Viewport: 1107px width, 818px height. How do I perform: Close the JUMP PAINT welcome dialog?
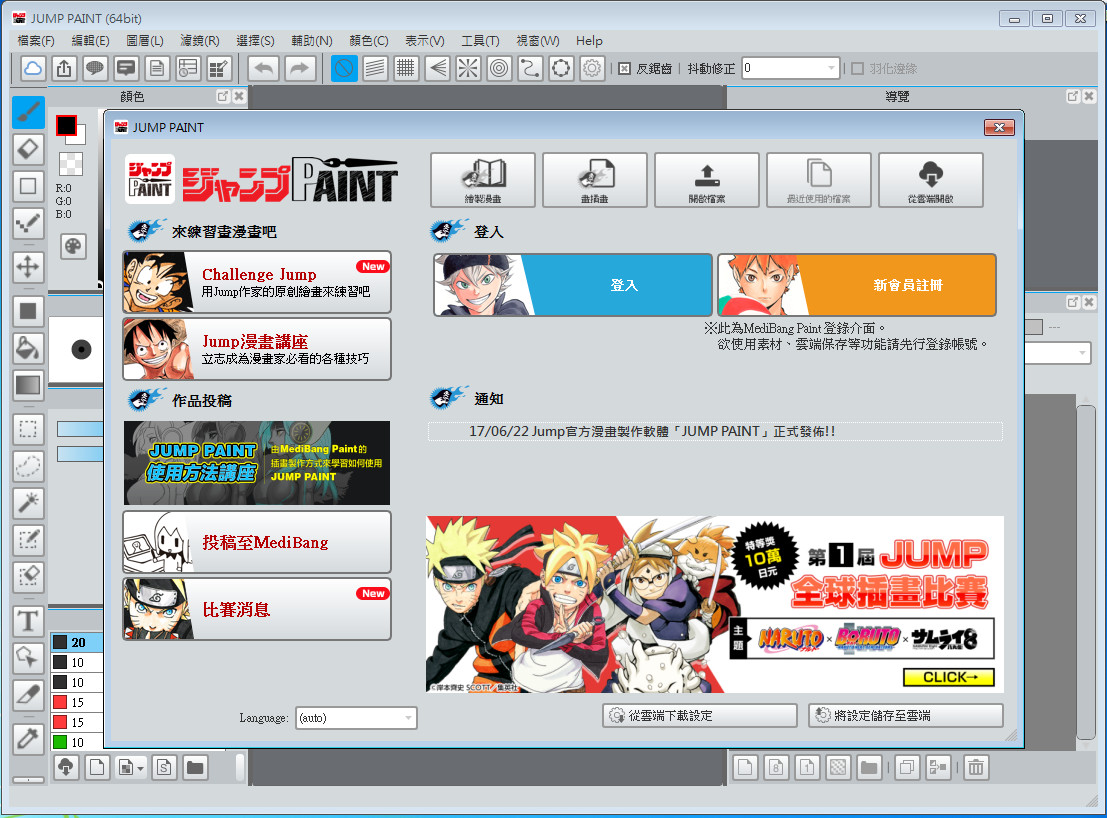click(x=999, y=127)
